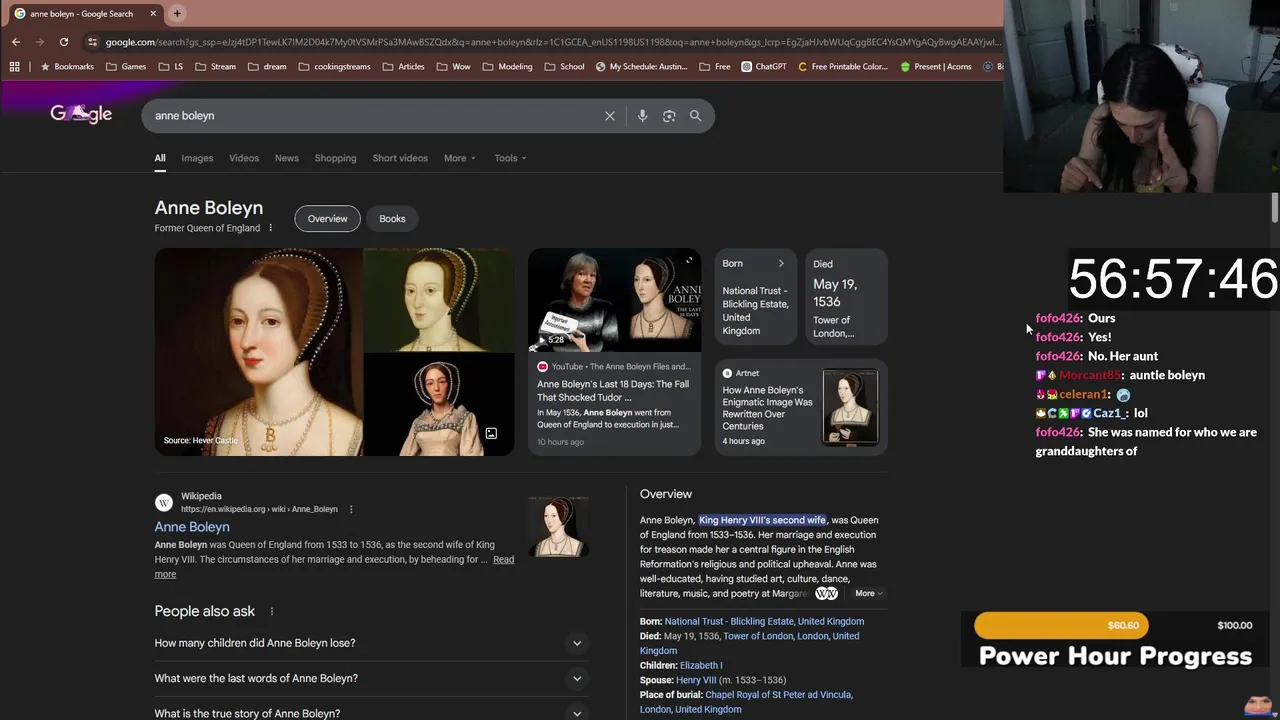Image resolution: width=1280 pixels, height=720 pixels.
Task: Clear the search box X icon
Action: click(610, 116)
